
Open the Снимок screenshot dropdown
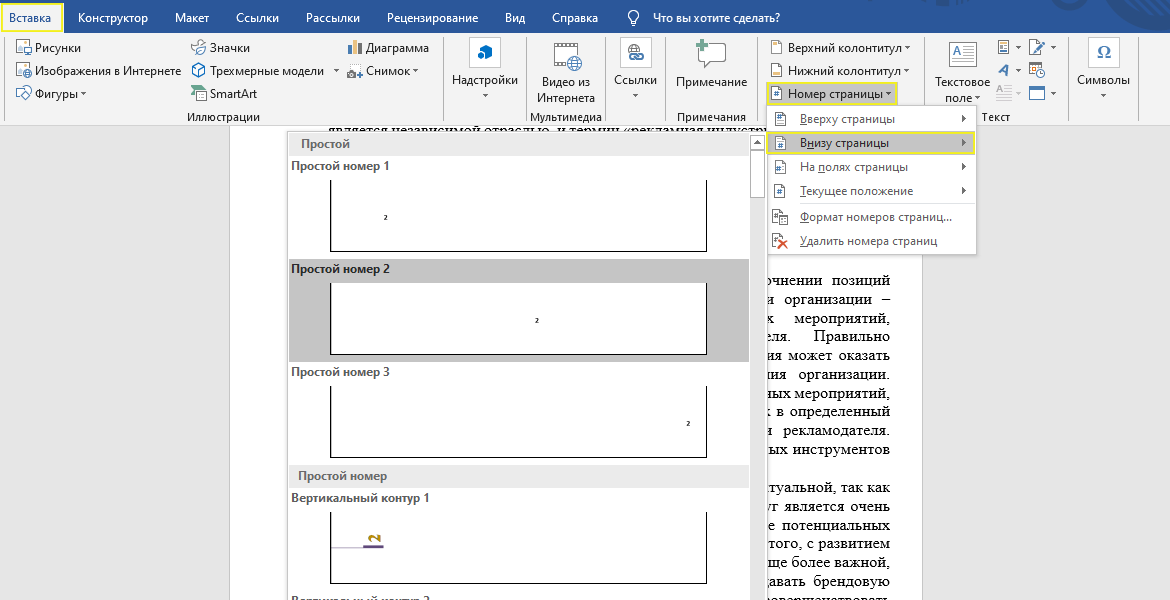tap(385, 71)
